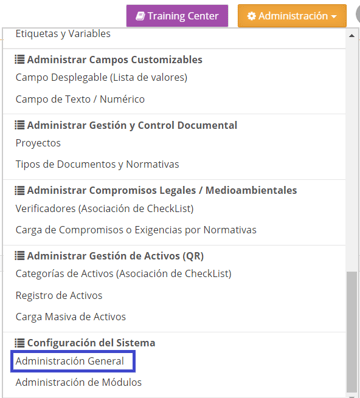Open Carga Masiva de Activos
360x398 pixels.
tap(71, 317)
